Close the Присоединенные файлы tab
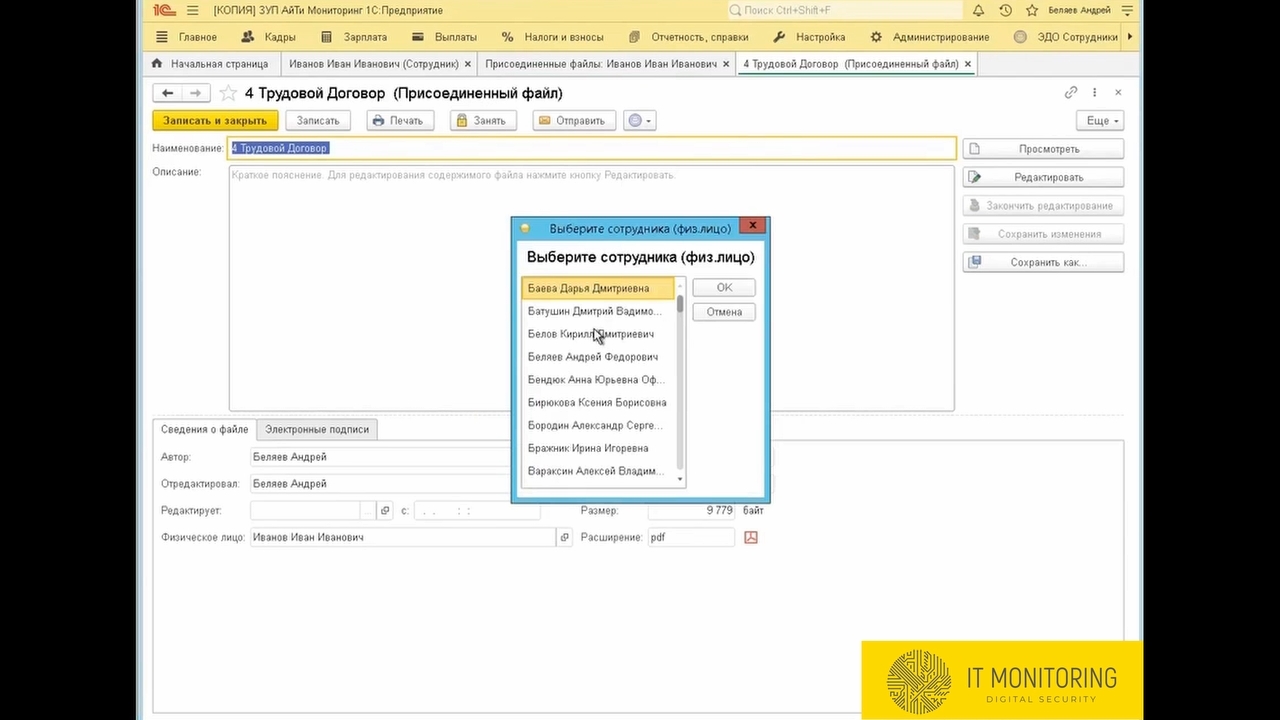The height and width of the screenshot is (720, 1280). (726, 64)
